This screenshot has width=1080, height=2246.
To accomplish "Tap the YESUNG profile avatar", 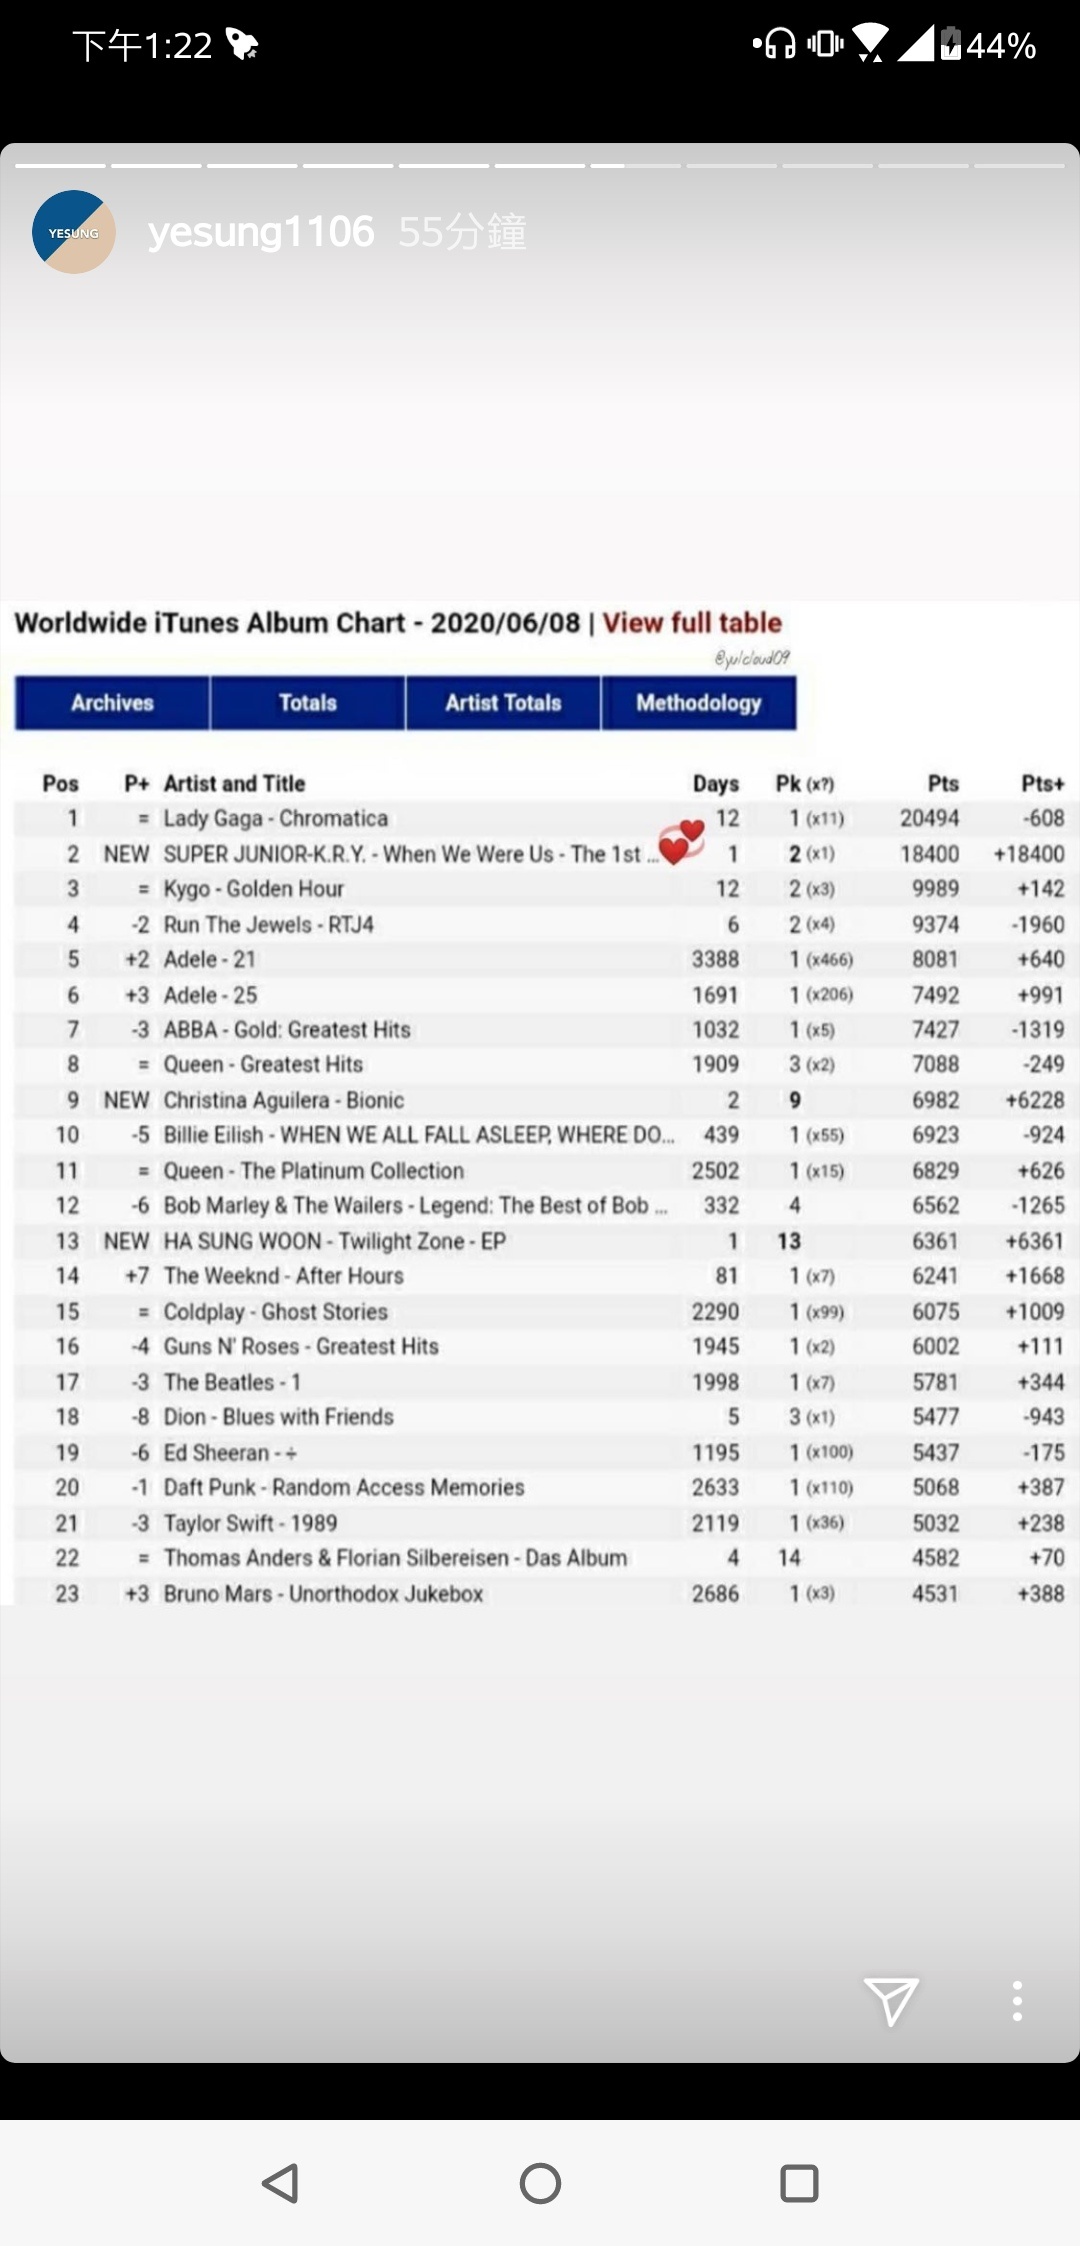I will click(74, 232).
